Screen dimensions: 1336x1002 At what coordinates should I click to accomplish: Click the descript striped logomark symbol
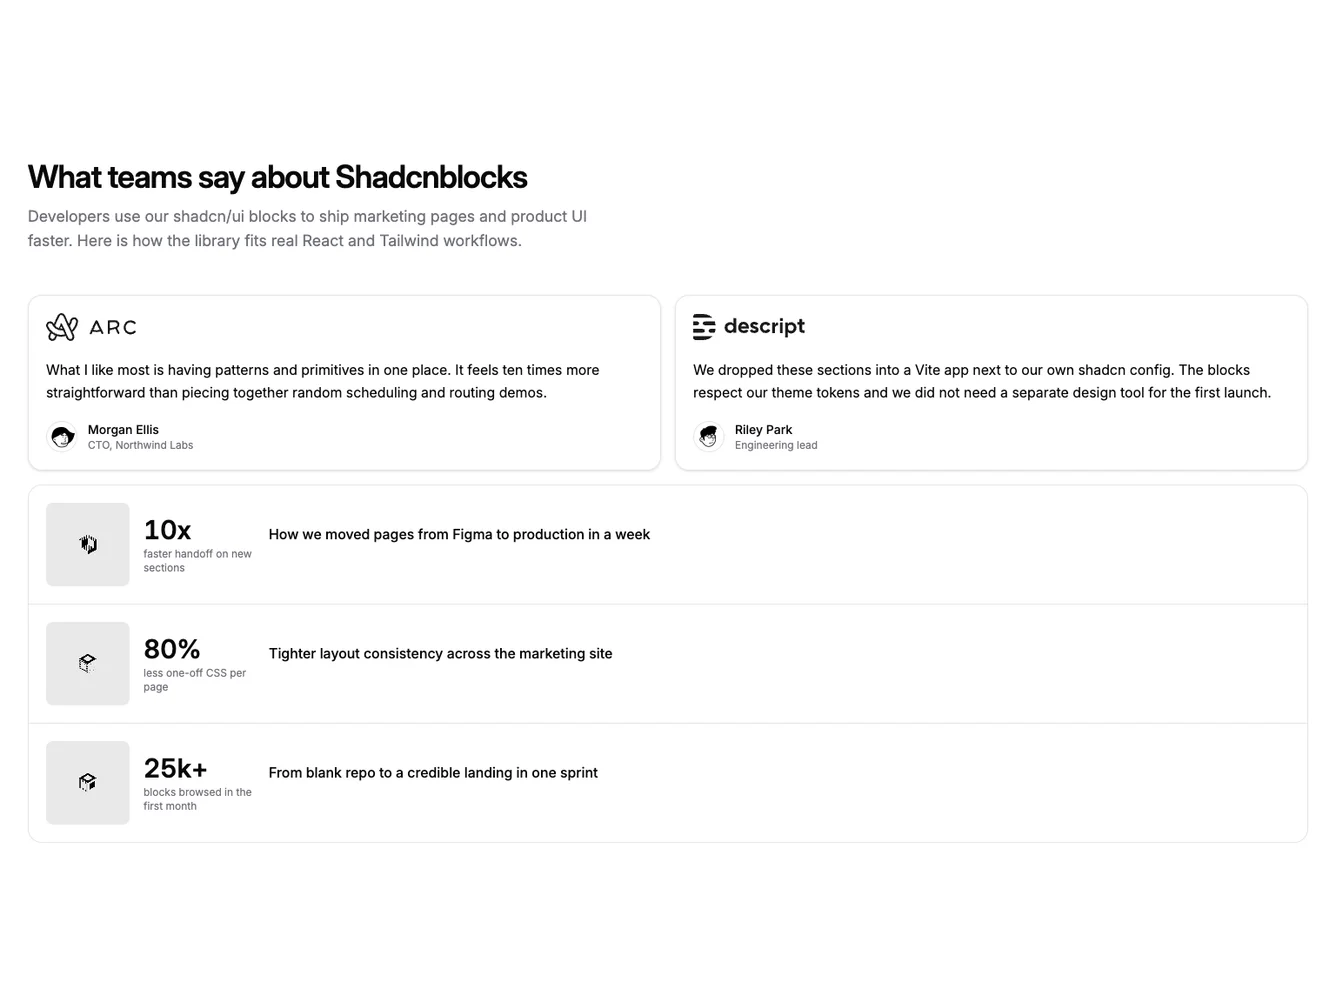pos(704,326)
